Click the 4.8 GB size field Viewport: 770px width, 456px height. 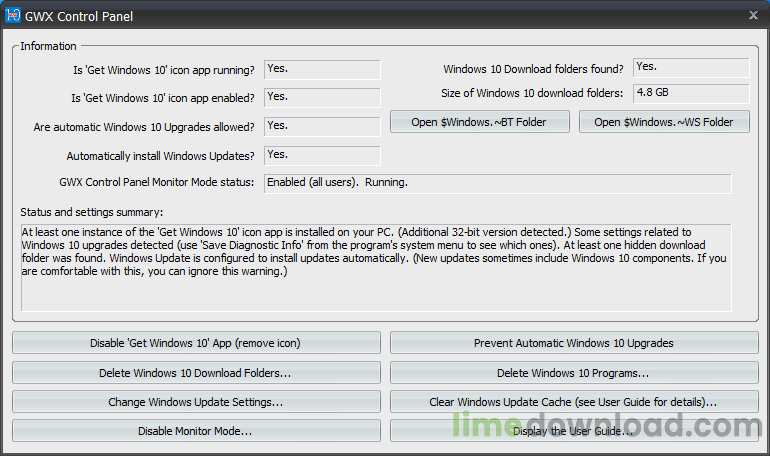[691, 93]
